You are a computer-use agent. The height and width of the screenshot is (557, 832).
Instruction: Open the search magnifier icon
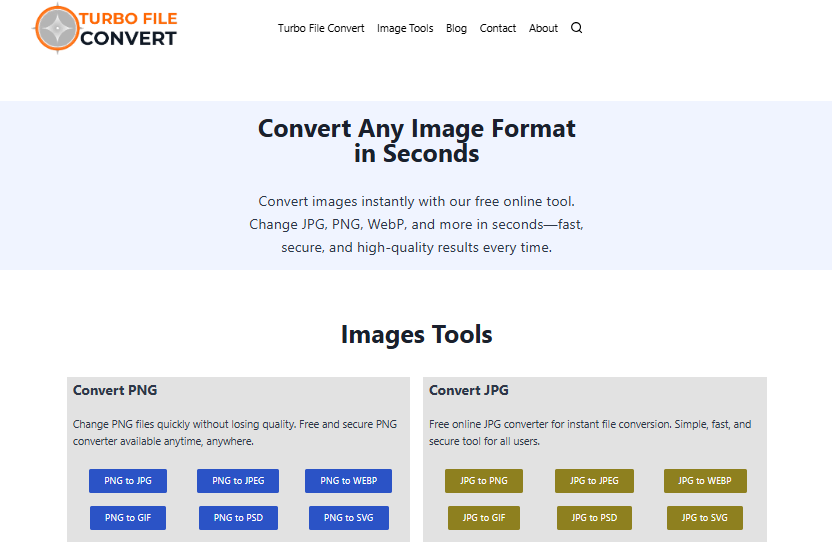tap(576, 28)
